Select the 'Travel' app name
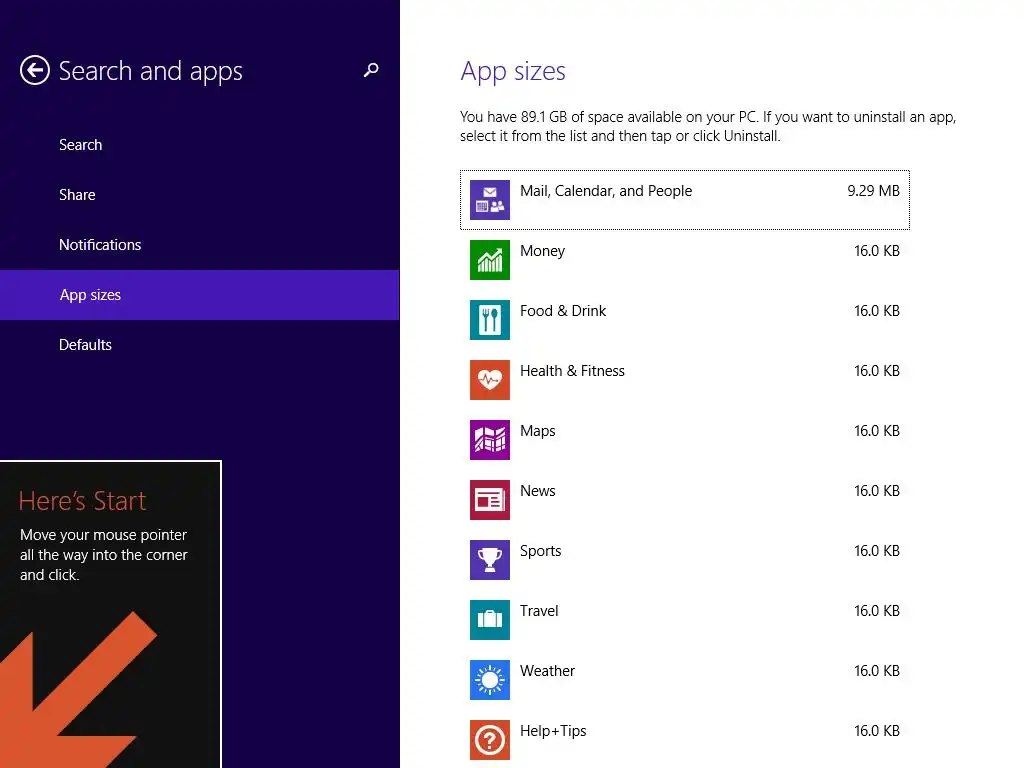1024x768 pixels. coord(539,611)
